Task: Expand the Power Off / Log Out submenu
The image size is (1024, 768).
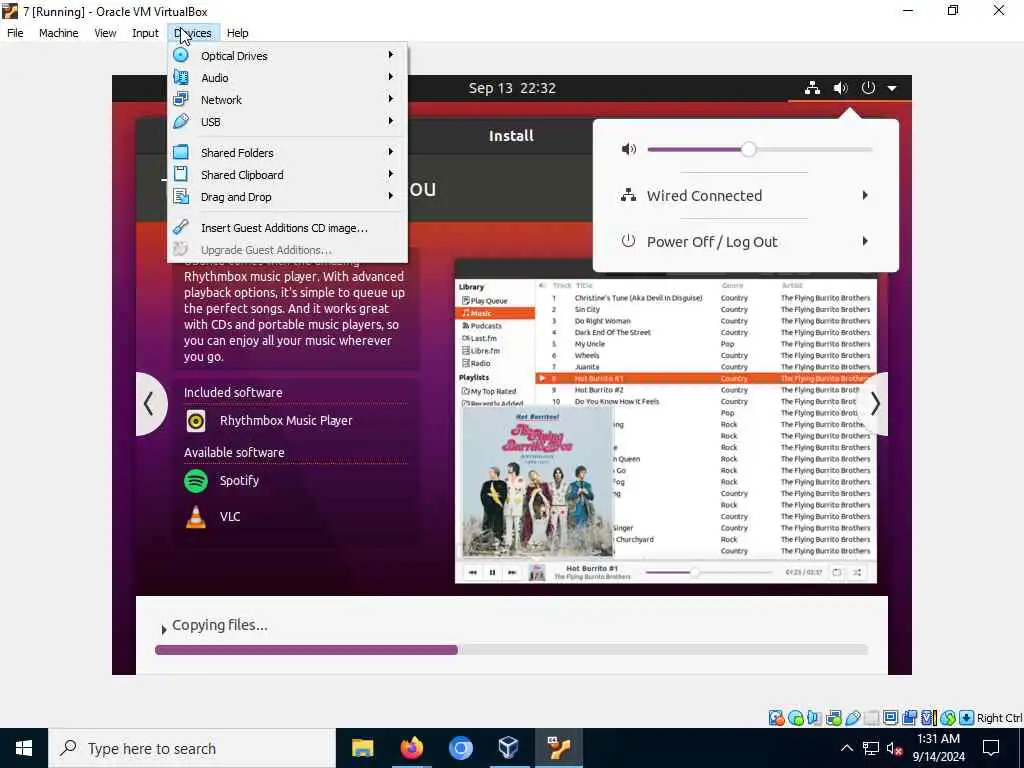Action: pyautogui.click(x=745, y=242)
